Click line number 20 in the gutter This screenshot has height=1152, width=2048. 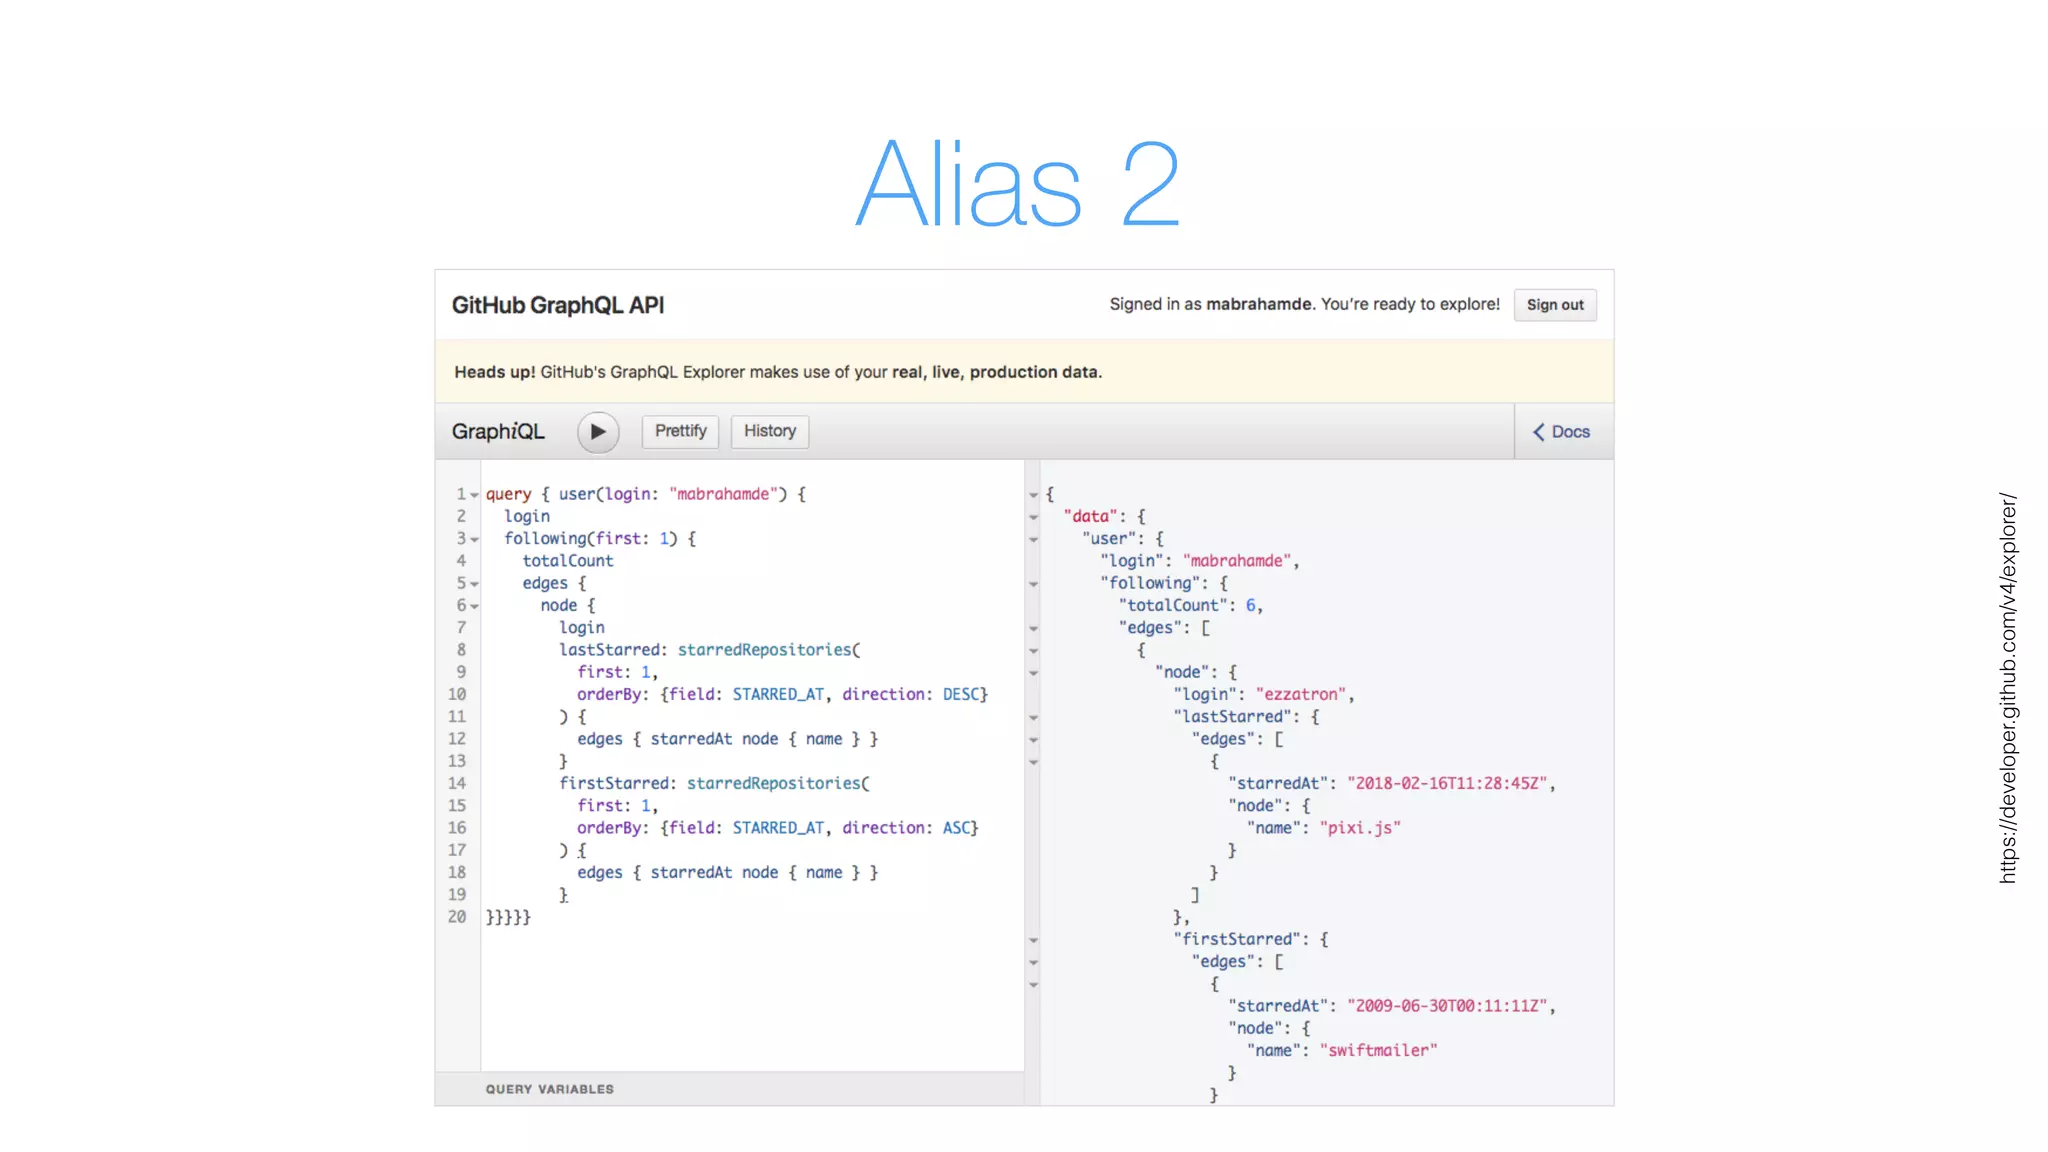pos(457,917)
